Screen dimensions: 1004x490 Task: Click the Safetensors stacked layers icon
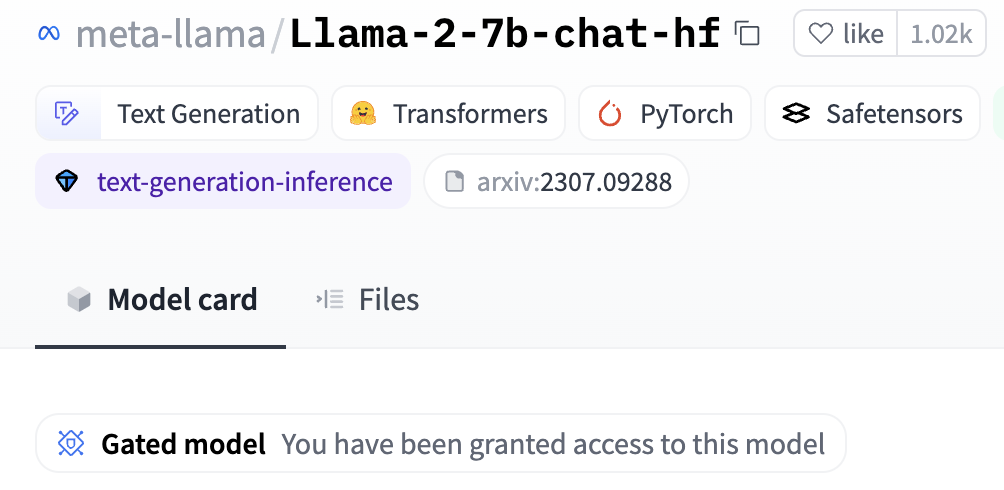(796, 114)
